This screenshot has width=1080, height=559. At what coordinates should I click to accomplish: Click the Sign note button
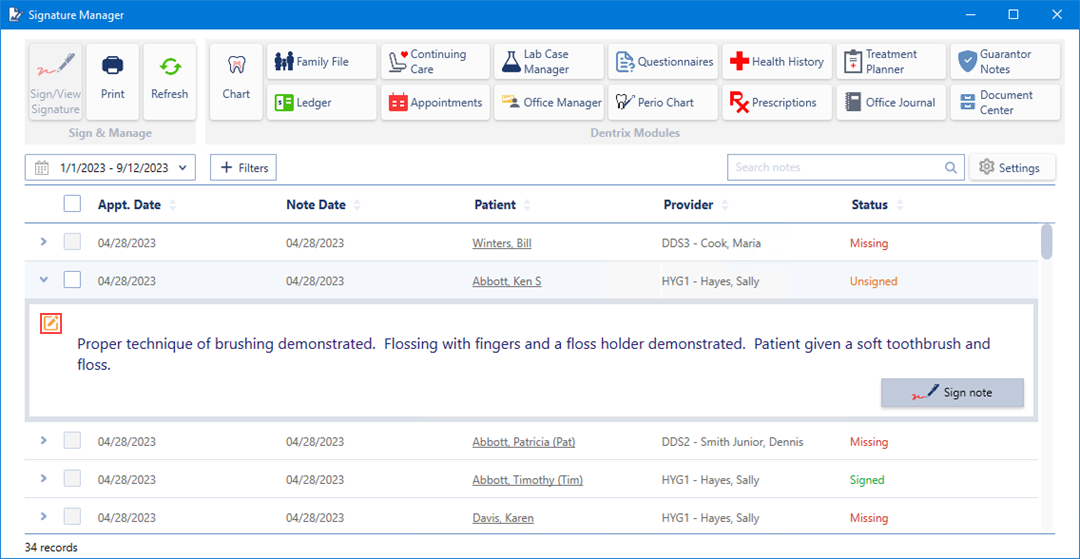pos(952,393)
